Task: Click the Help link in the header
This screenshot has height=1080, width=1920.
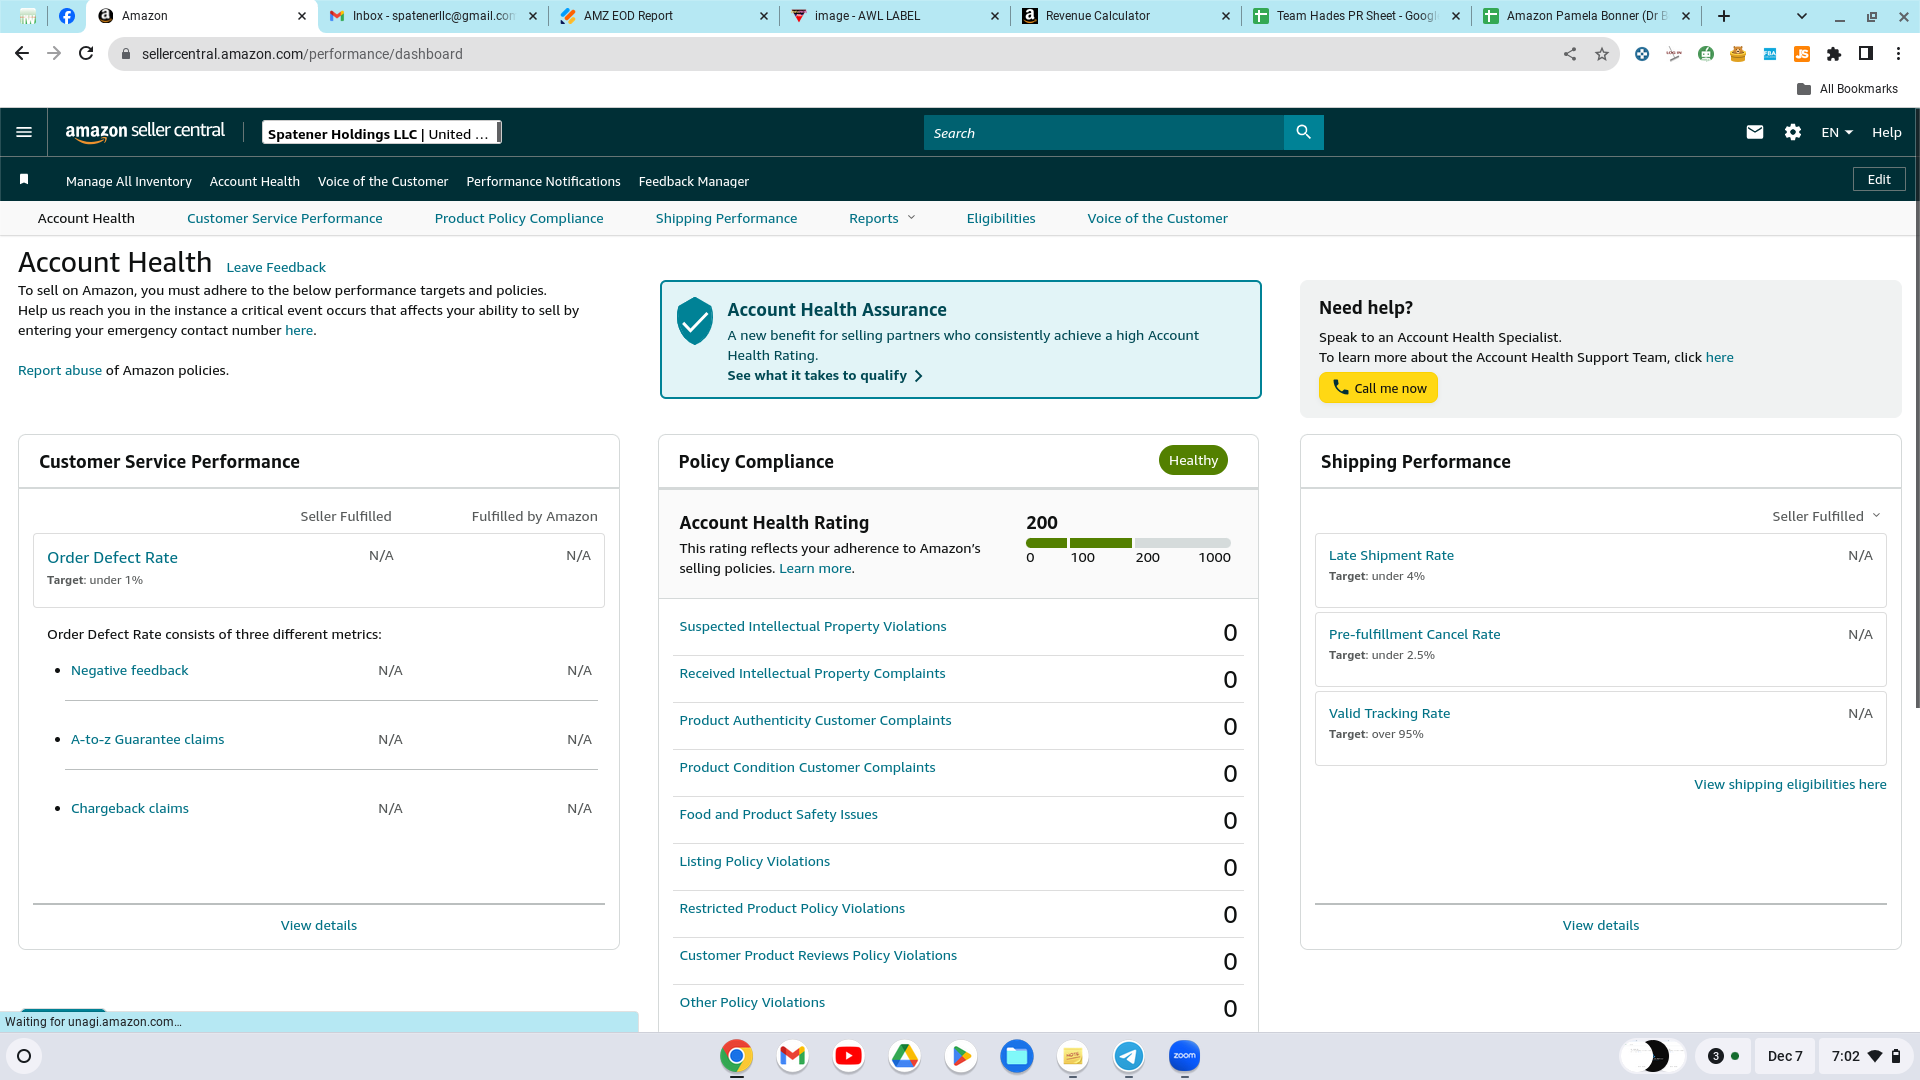Action: tap(1887, 132)
